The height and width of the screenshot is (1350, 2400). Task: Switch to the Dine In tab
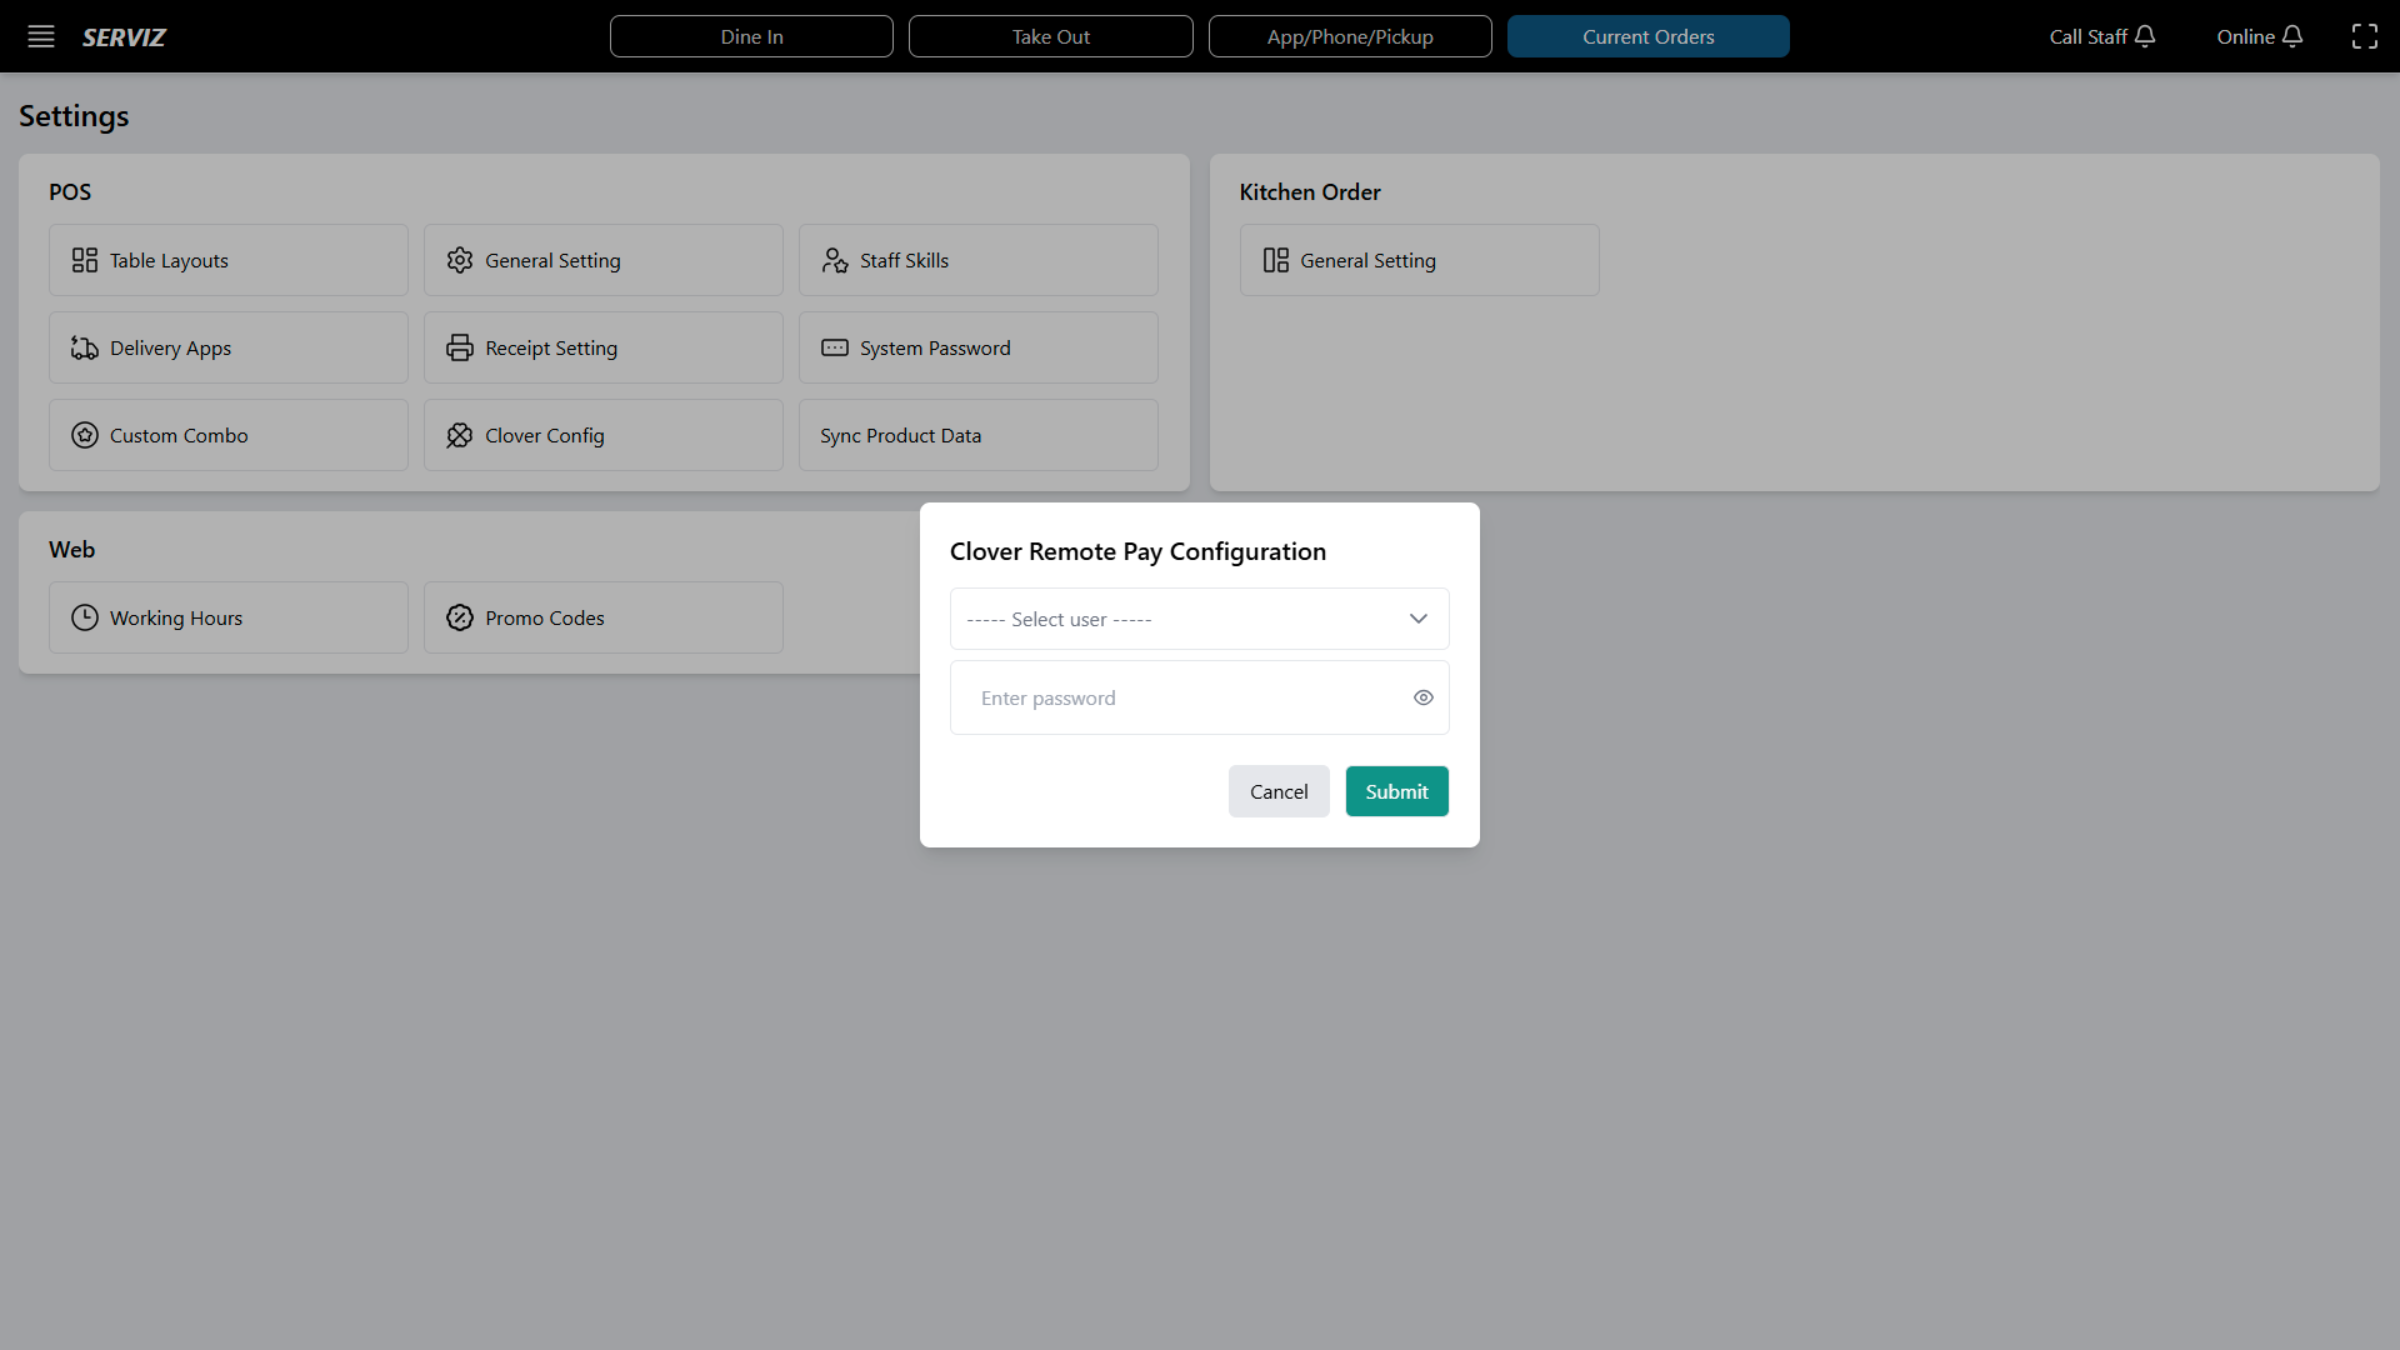pyautogui.click(x=751, y=36)
